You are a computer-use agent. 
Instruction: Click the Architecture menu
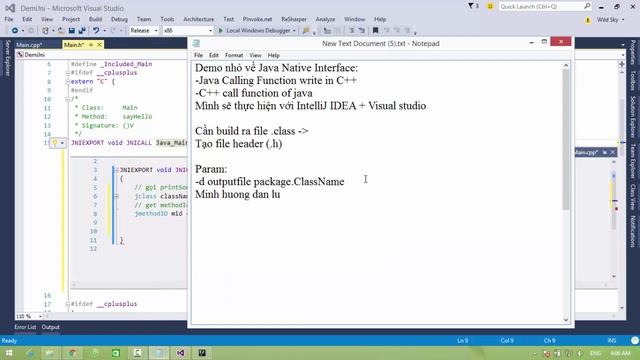point(198,19)
